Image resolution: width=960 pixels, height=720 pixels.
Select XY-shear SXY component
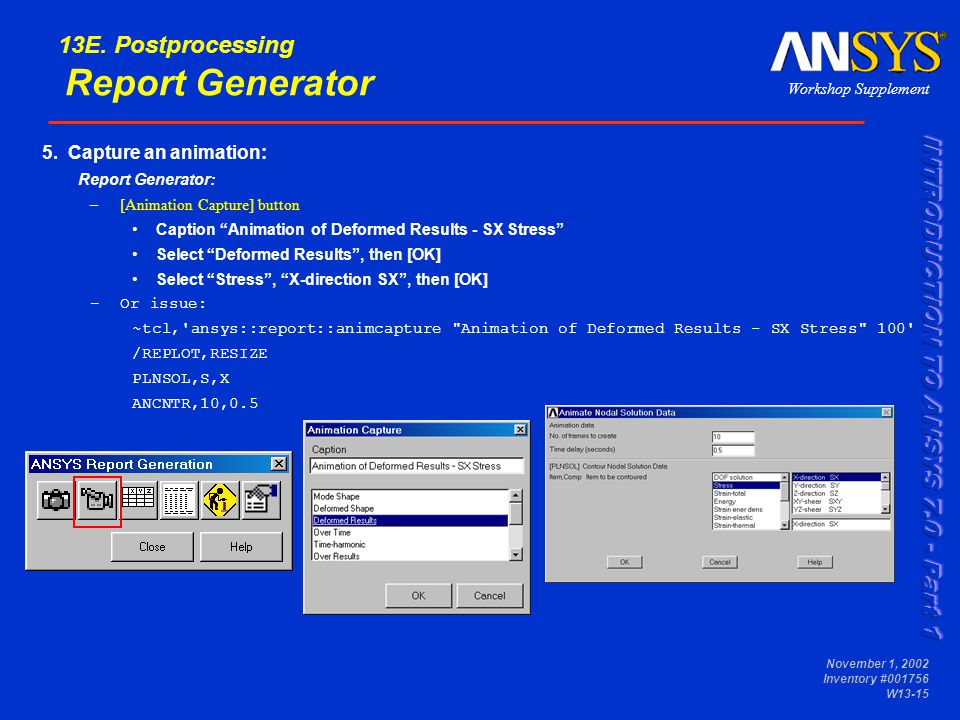coord(836,501)
